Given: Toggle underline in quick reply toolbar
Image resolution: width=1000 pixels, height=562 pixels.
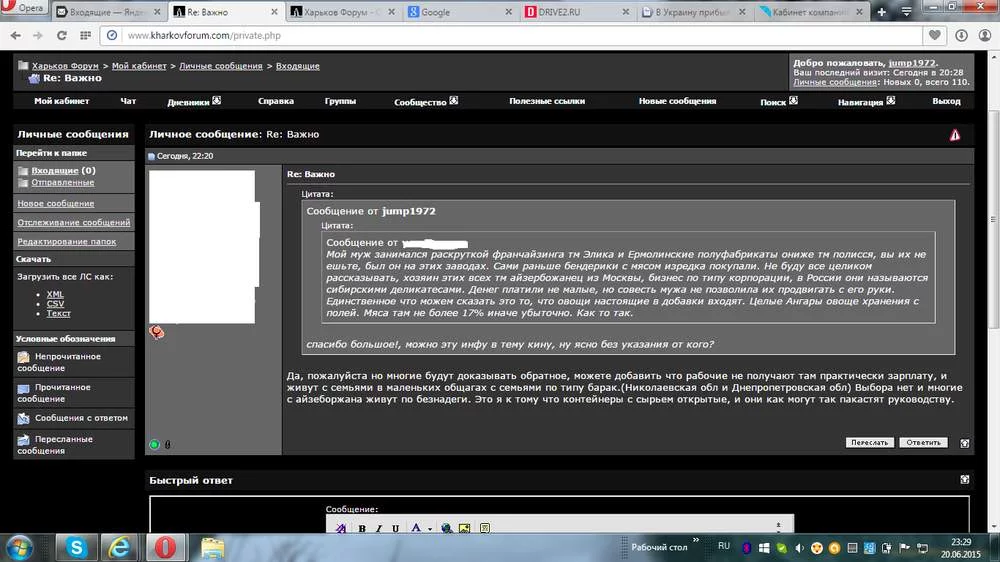Looking at the screenshot, I should click(x=395, y=528).
